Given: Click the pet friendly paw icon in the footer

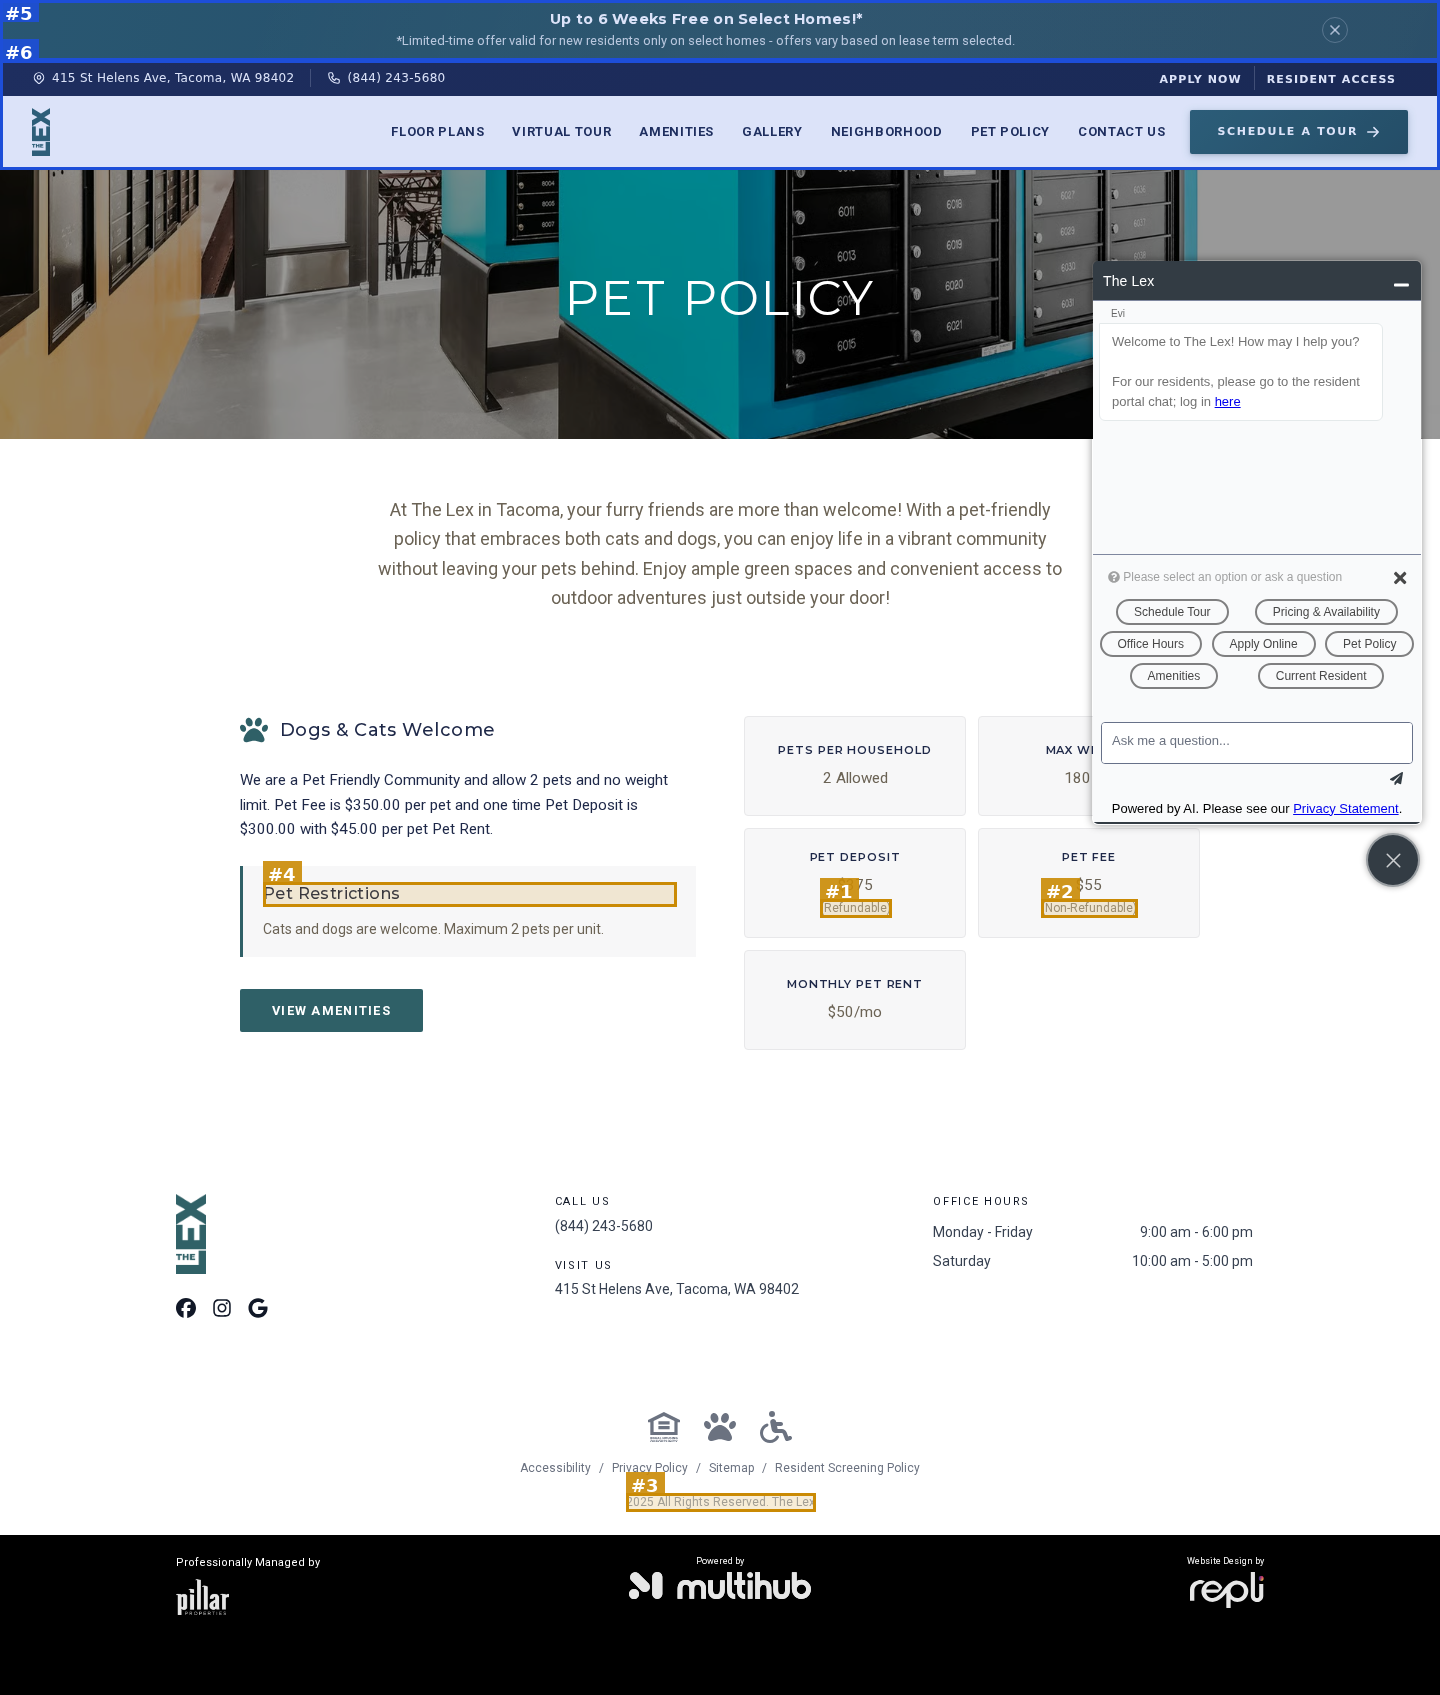Looking at the screenshot, I should 720,1427.
